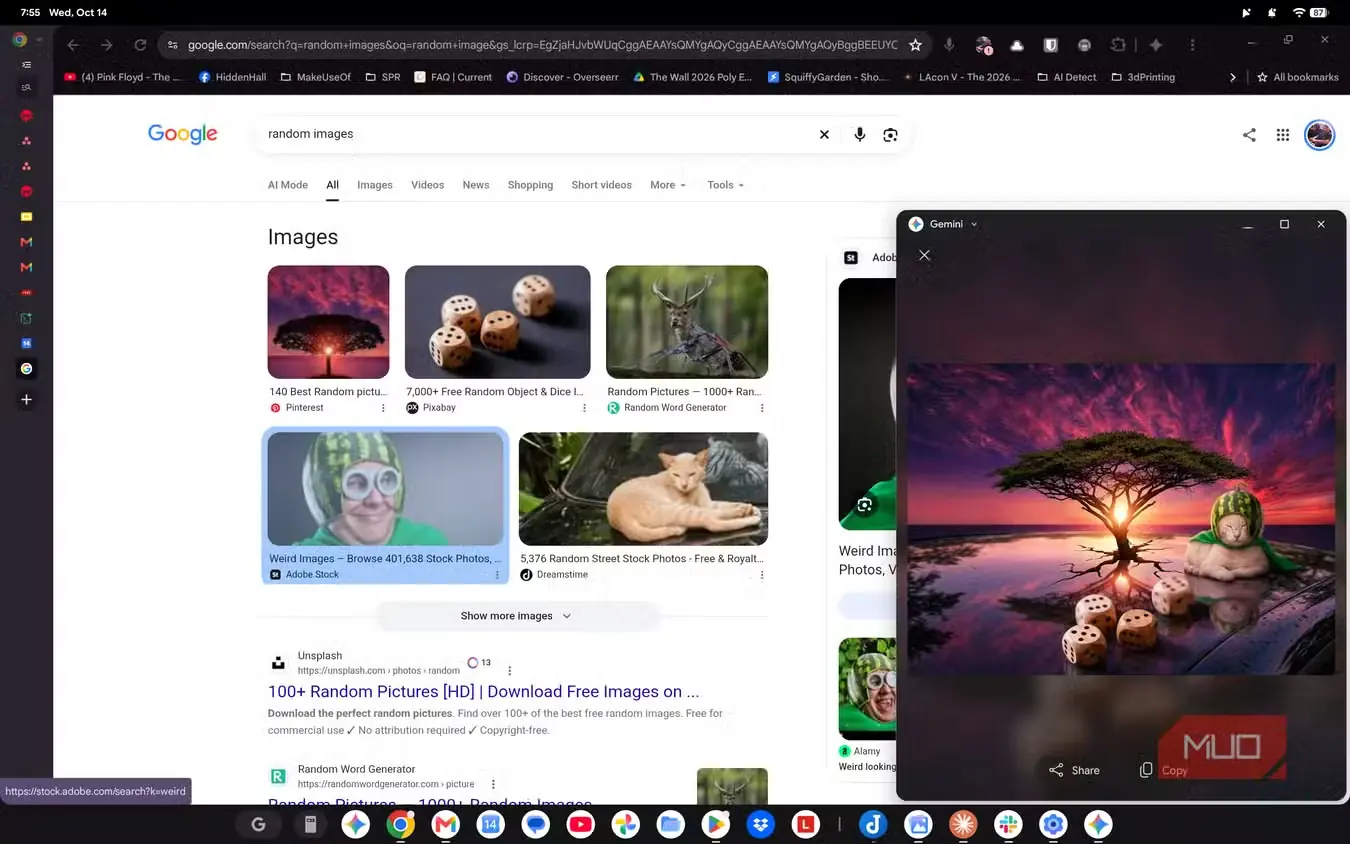Launch YouTube from the shelf
The image size is (1350, 844).
point(580,824)
